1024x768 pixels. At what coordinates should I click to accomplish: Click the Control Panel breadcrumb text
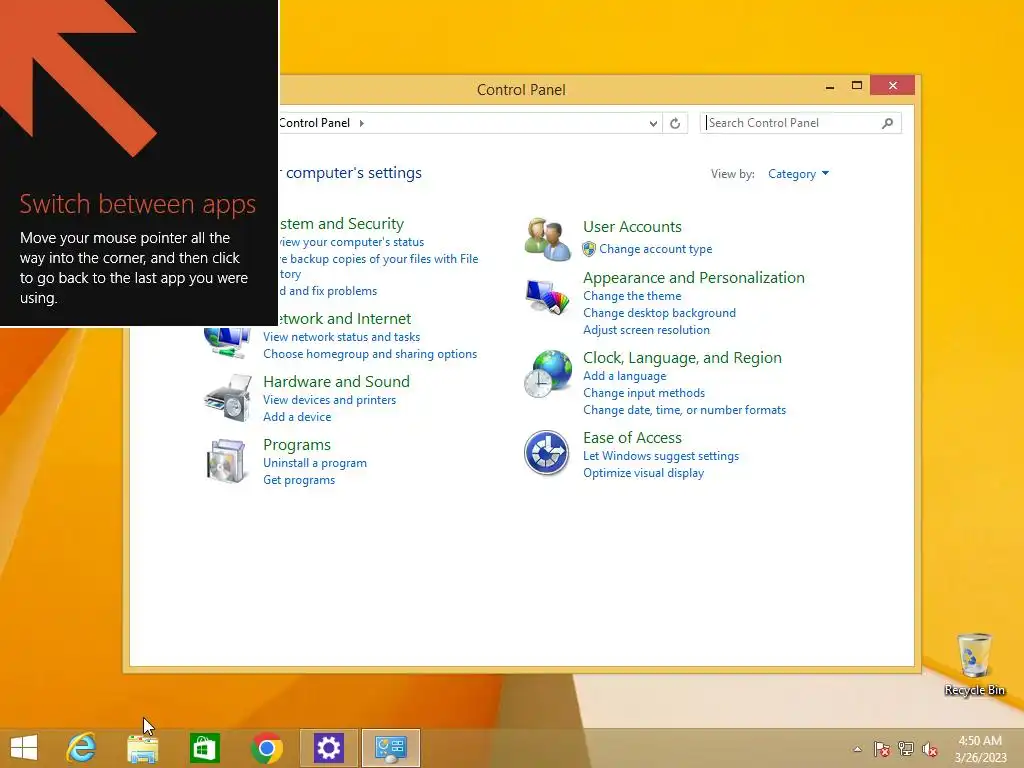click(x=315, y=123)
